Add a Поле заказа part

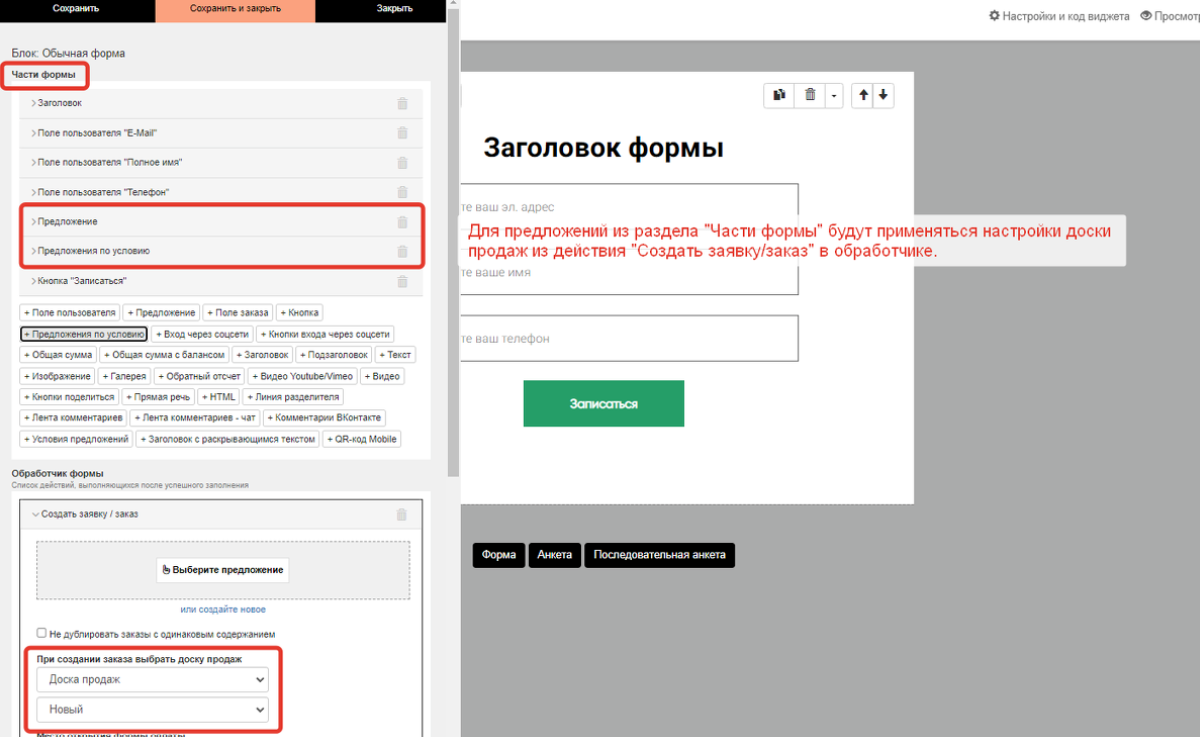238,313
